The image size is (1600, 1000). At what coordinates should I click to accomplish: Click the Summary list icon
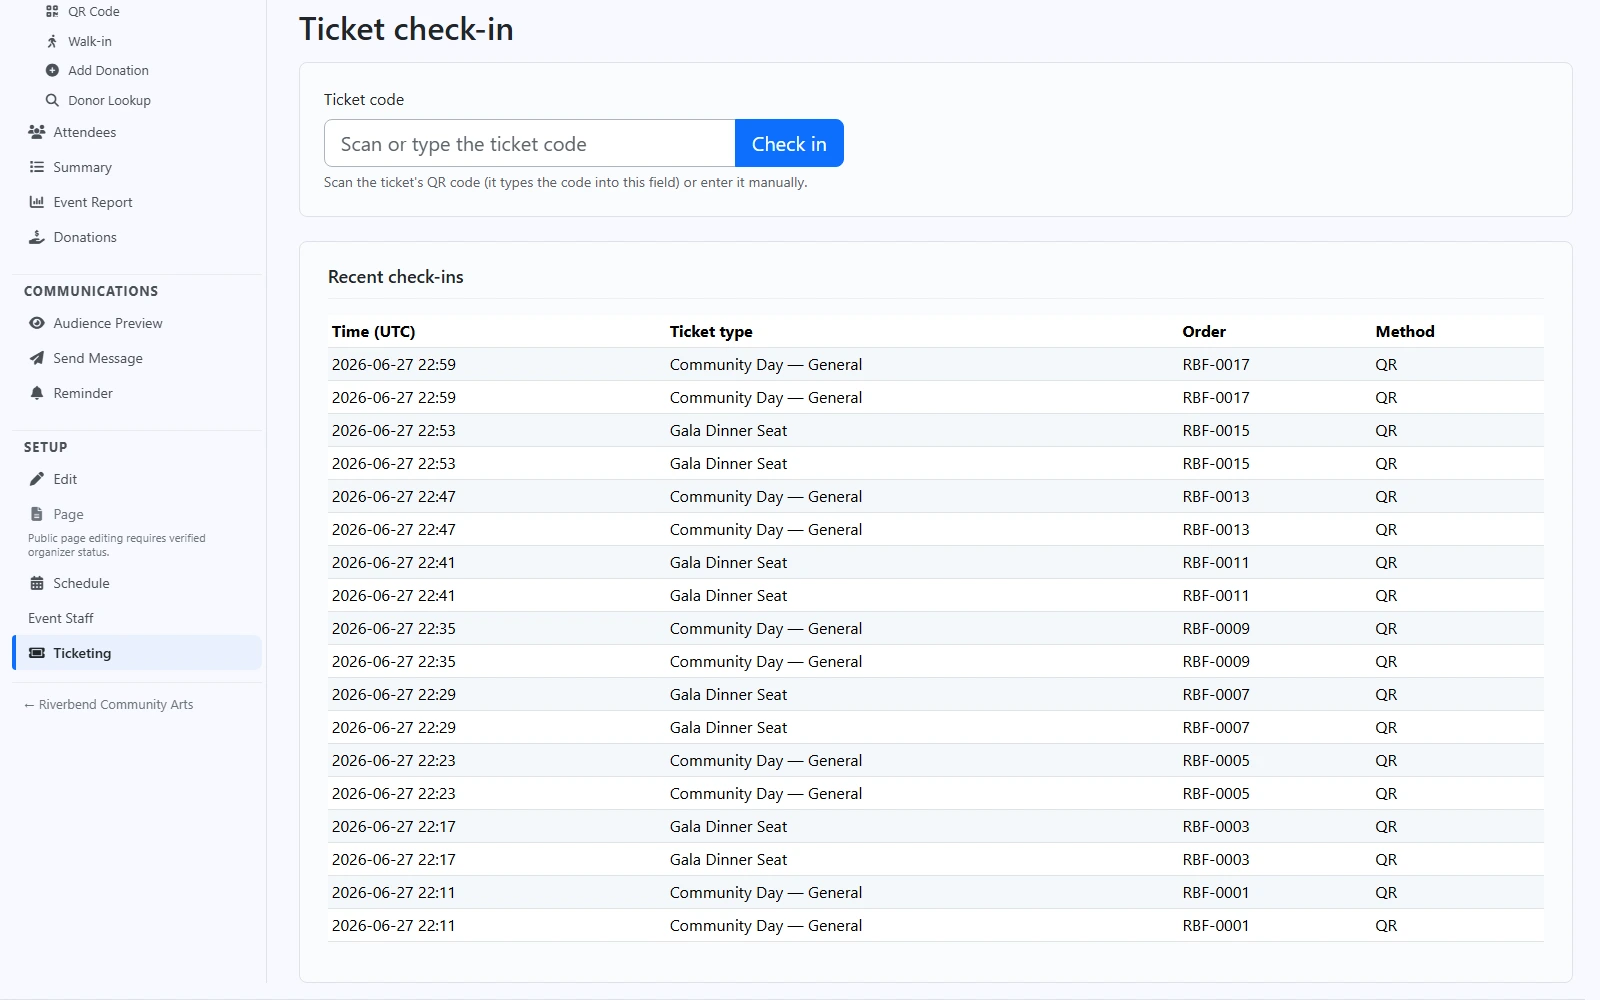[37, 167]
